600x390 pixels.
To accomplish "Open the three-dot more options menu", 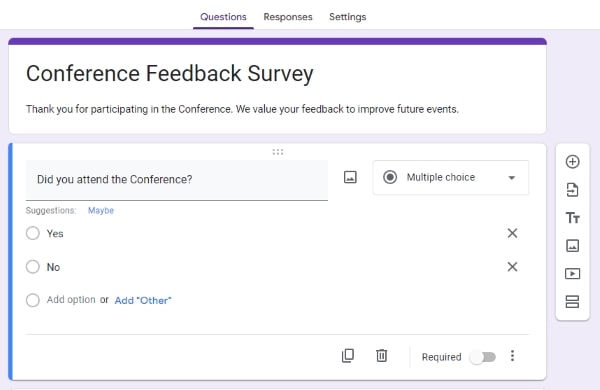I will pyautogui.click(x=512, y=356).
